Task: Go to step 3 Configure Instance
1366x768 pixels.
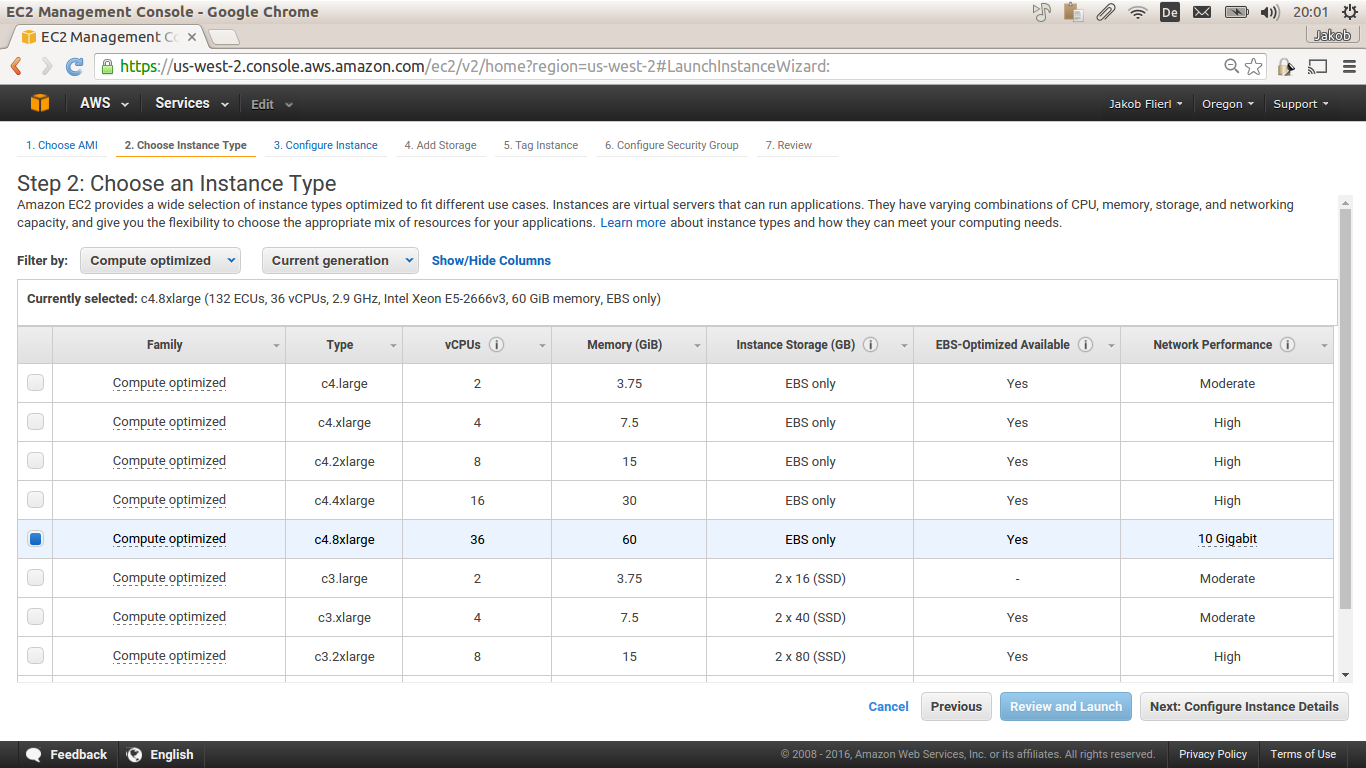Action: pos(326,145)
